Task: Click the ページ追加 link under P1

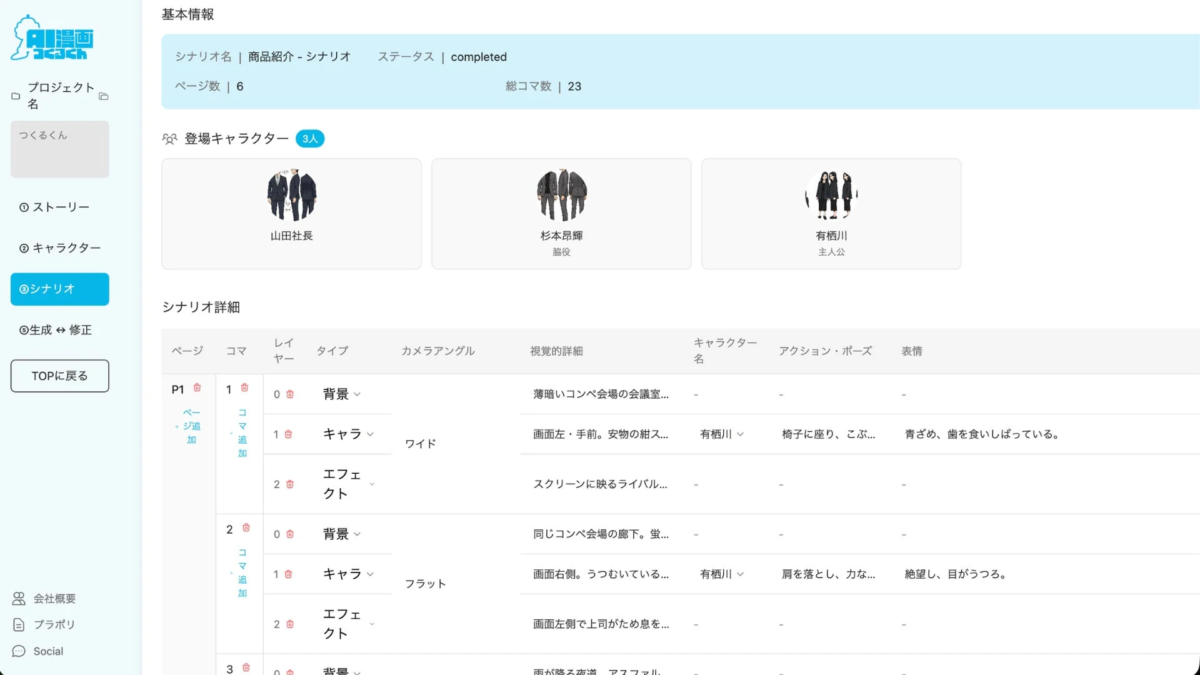Action: click(192, 426)
